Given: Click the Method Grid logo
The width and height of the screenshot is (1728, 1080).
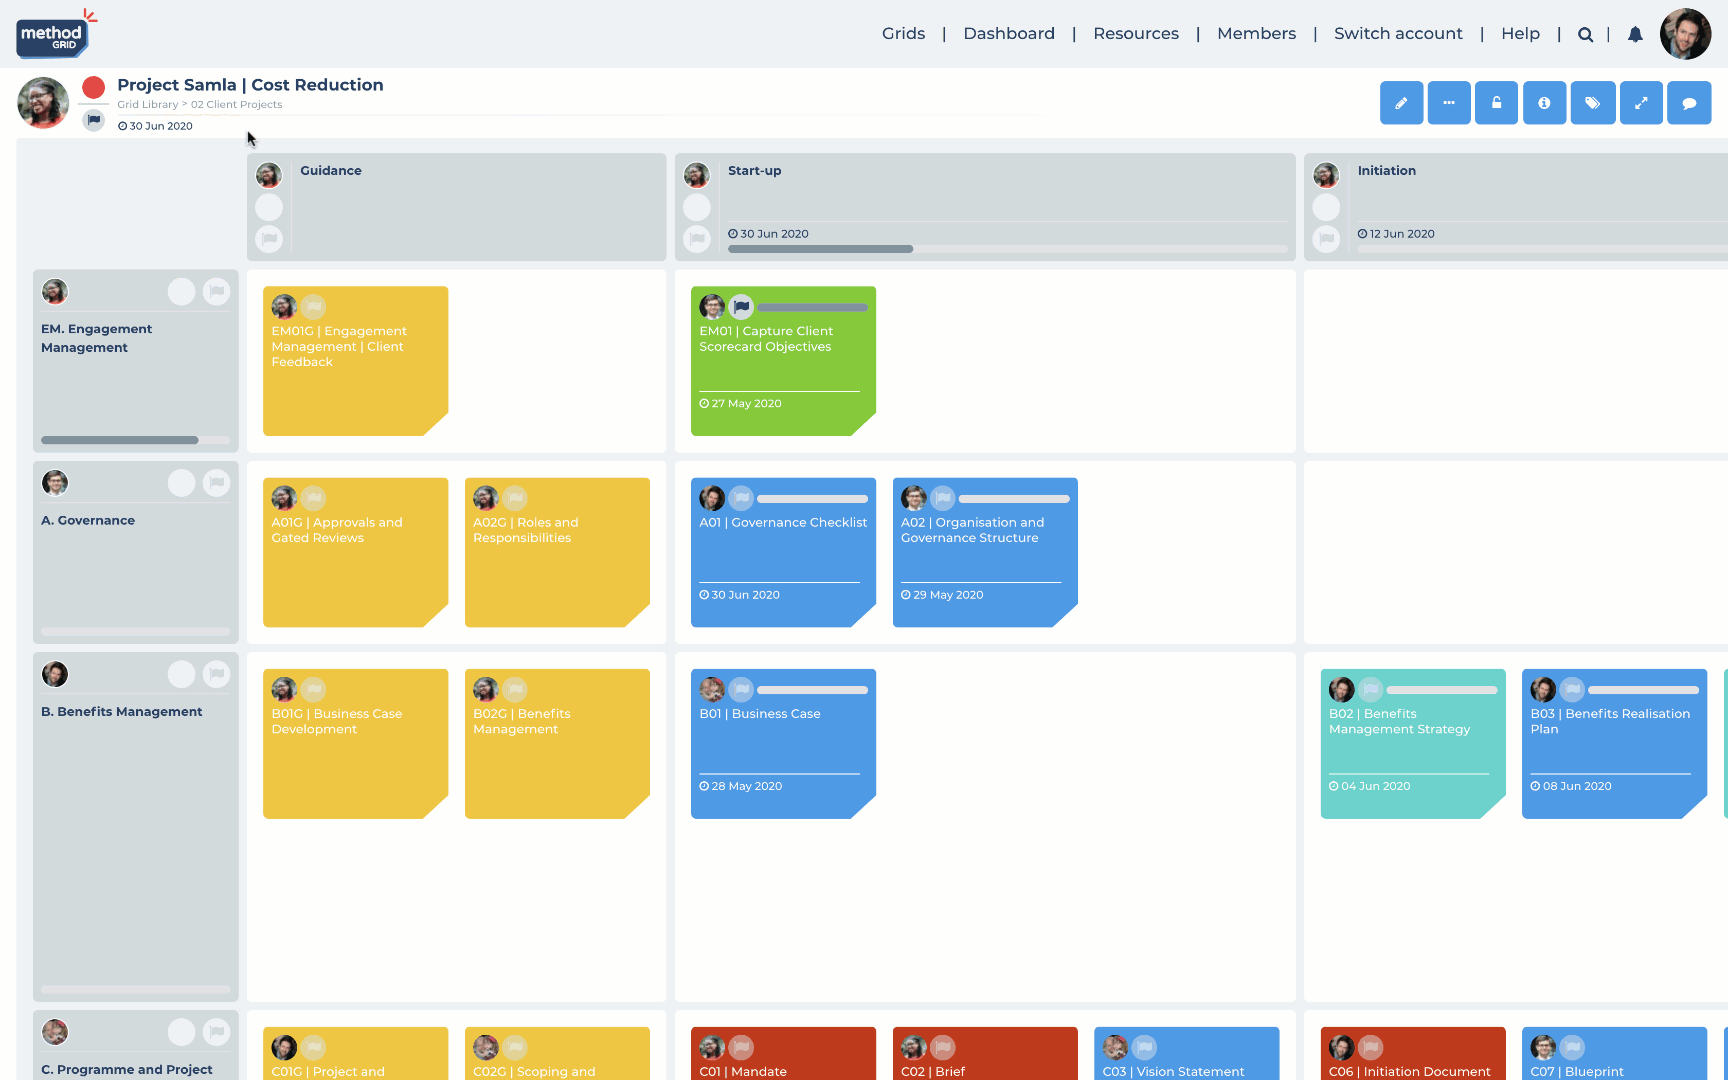Looking at the screenshot, I should pyautogui.click(x=55, y=34).
